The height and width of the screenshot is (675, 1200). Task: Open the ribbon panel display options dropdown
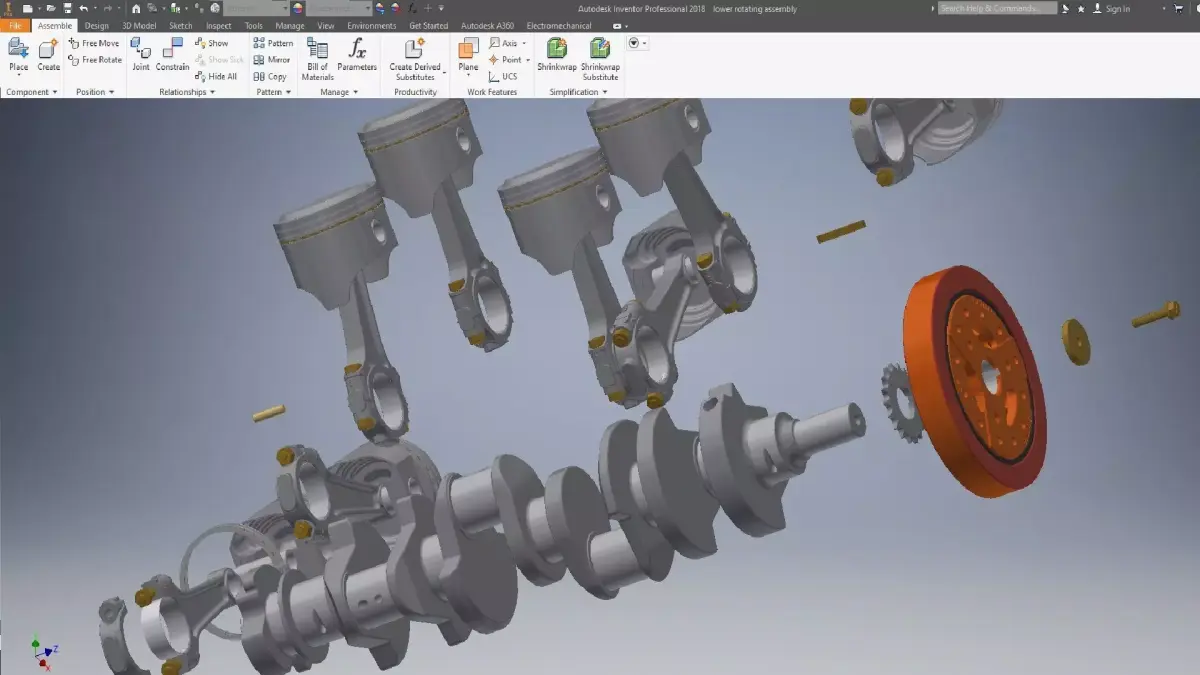tap(638, 43)
